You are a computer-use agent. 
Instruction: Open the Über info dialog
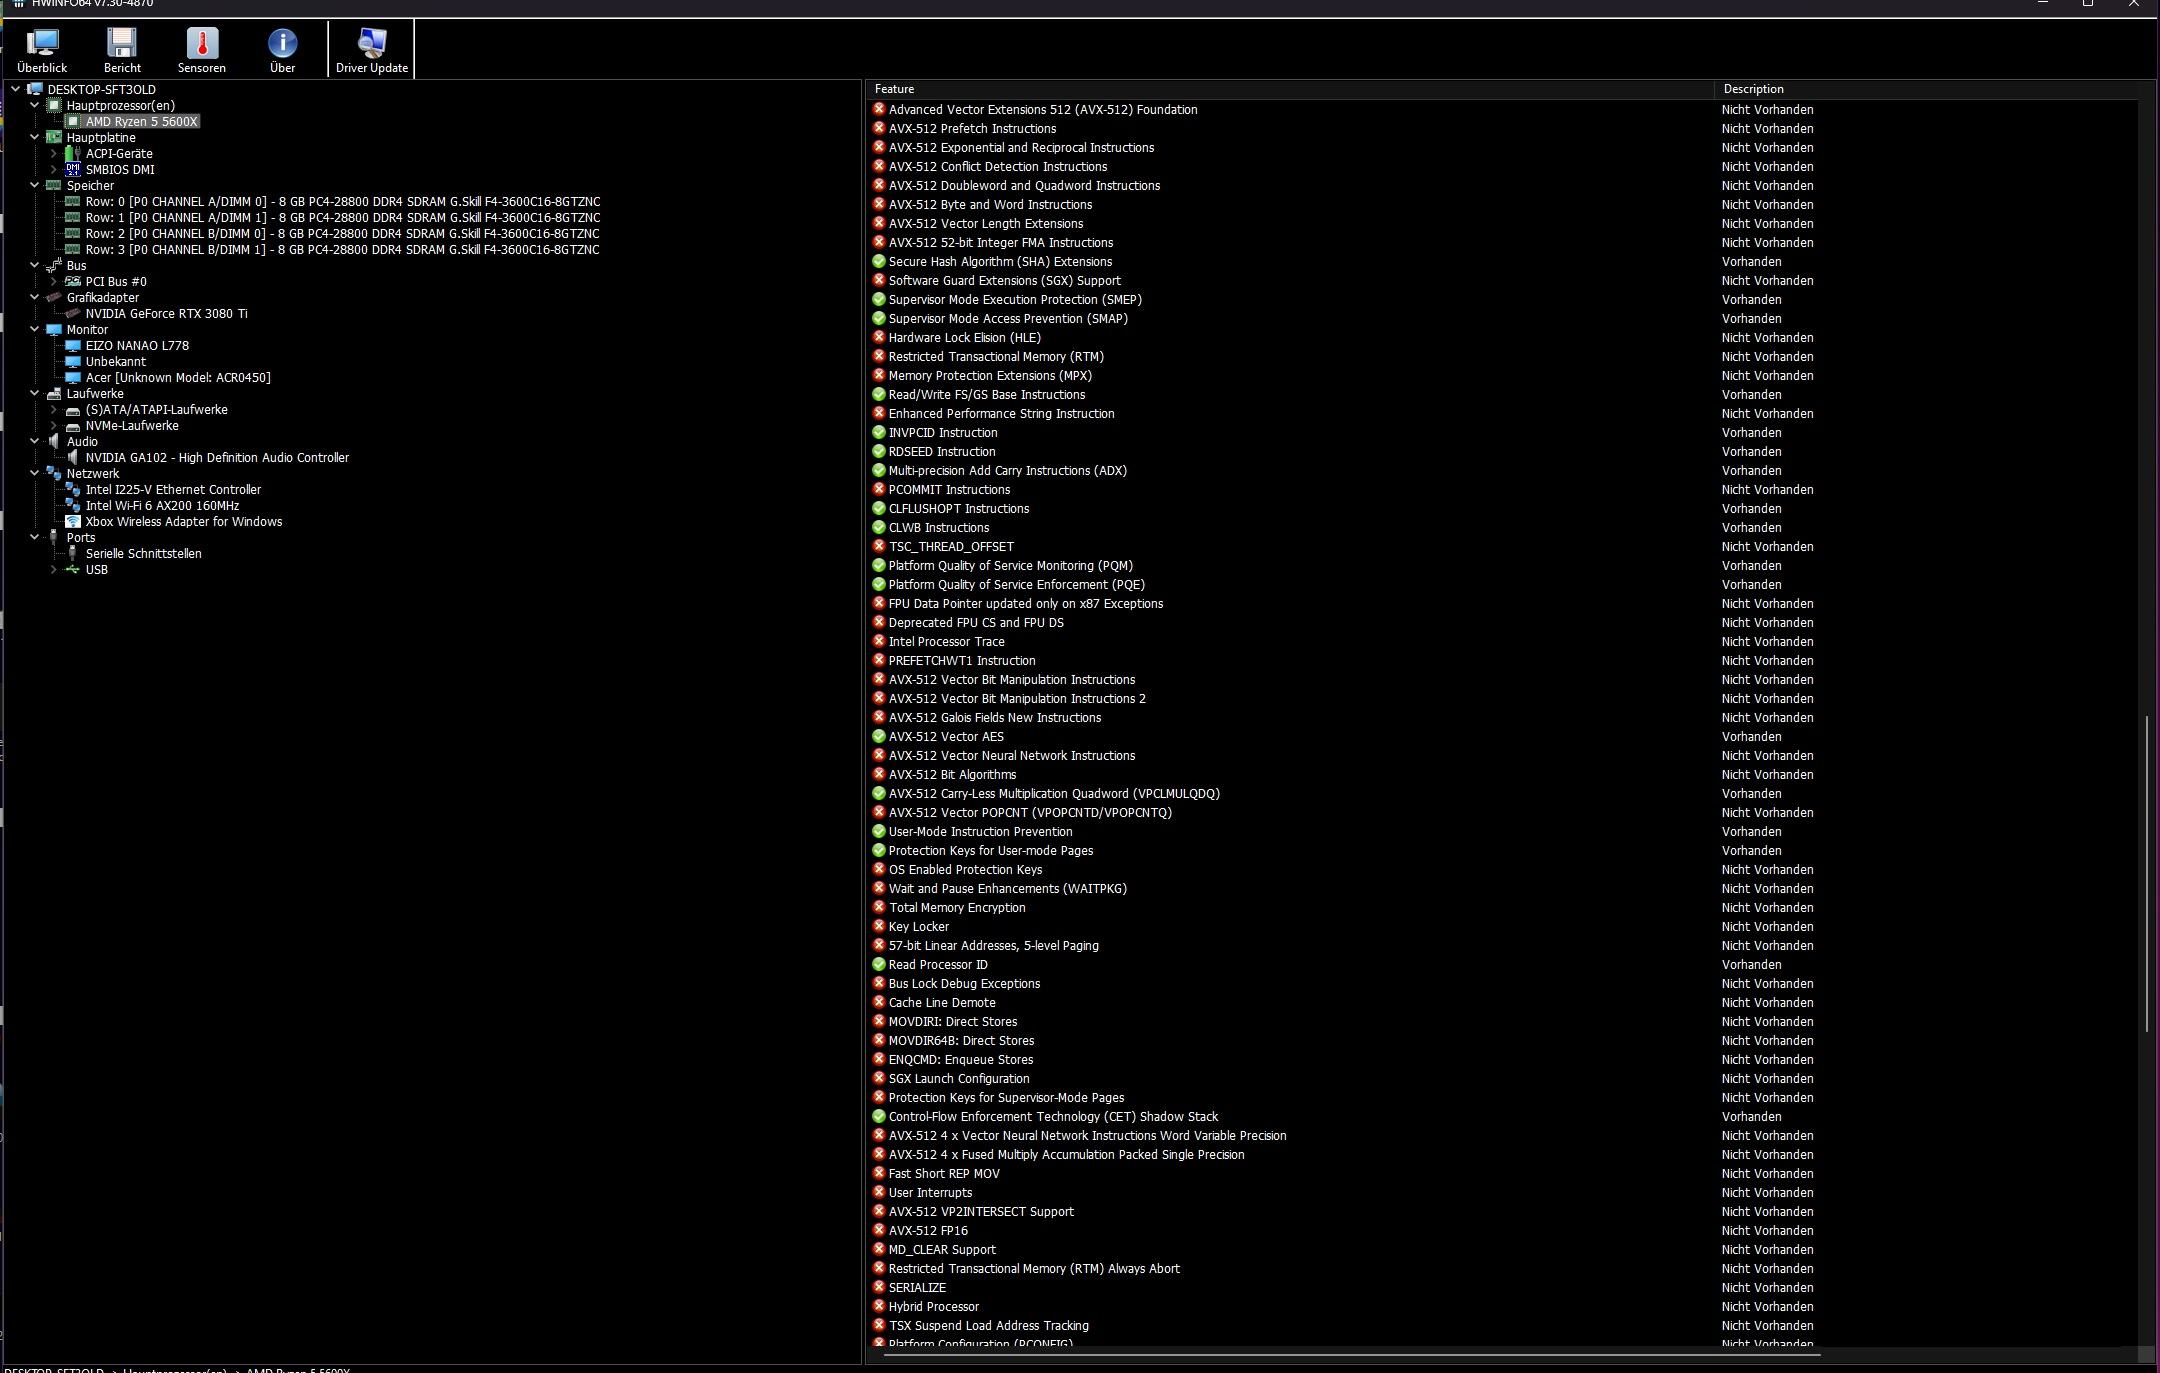point(282,49)
